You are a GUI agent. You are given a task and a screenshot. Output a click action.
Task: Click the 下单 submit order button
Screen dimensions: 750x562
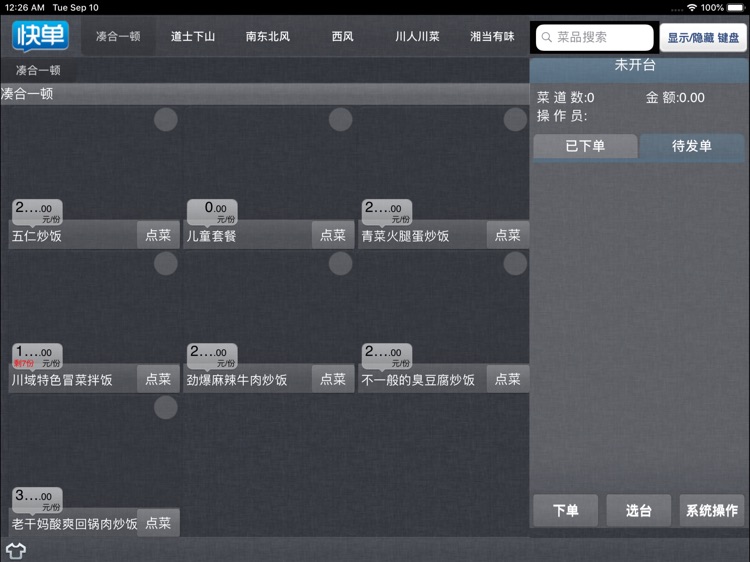566,510
